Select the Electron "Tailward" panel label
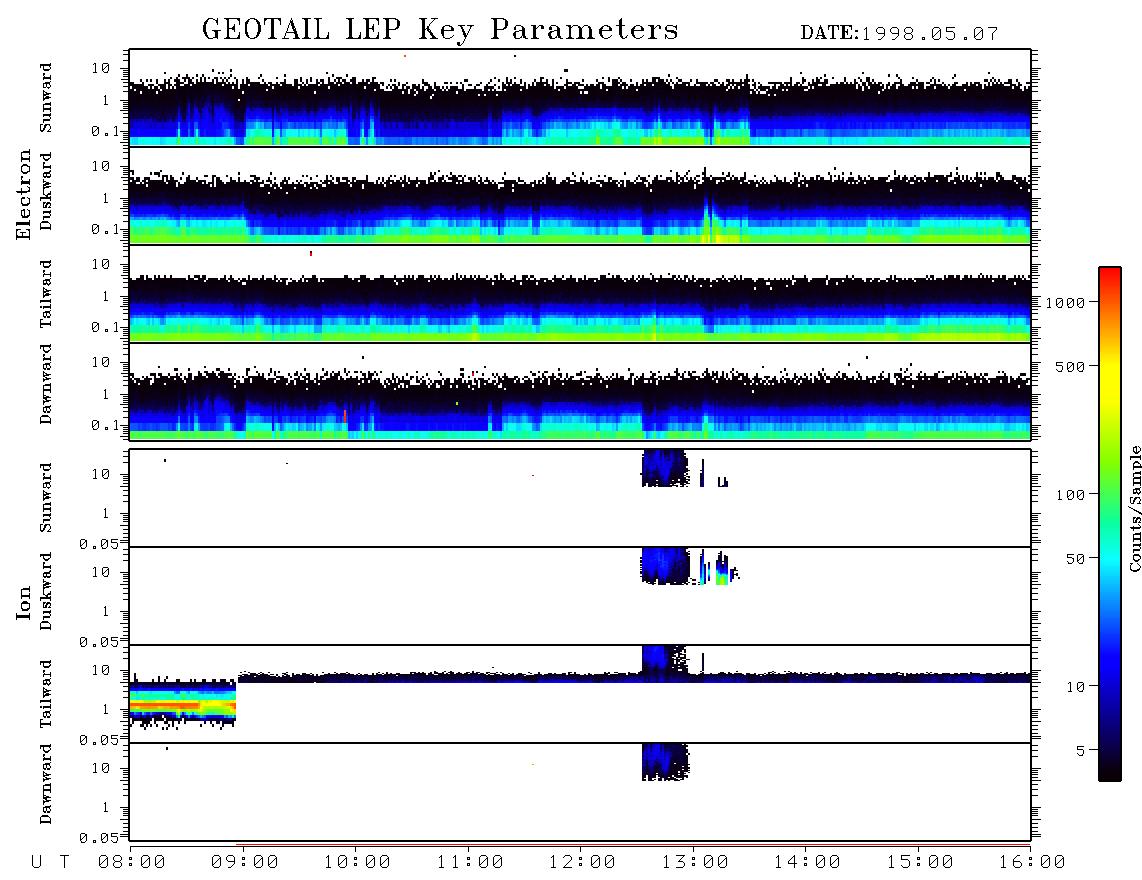The image size is (1142, 880). [x=46, y=294]
